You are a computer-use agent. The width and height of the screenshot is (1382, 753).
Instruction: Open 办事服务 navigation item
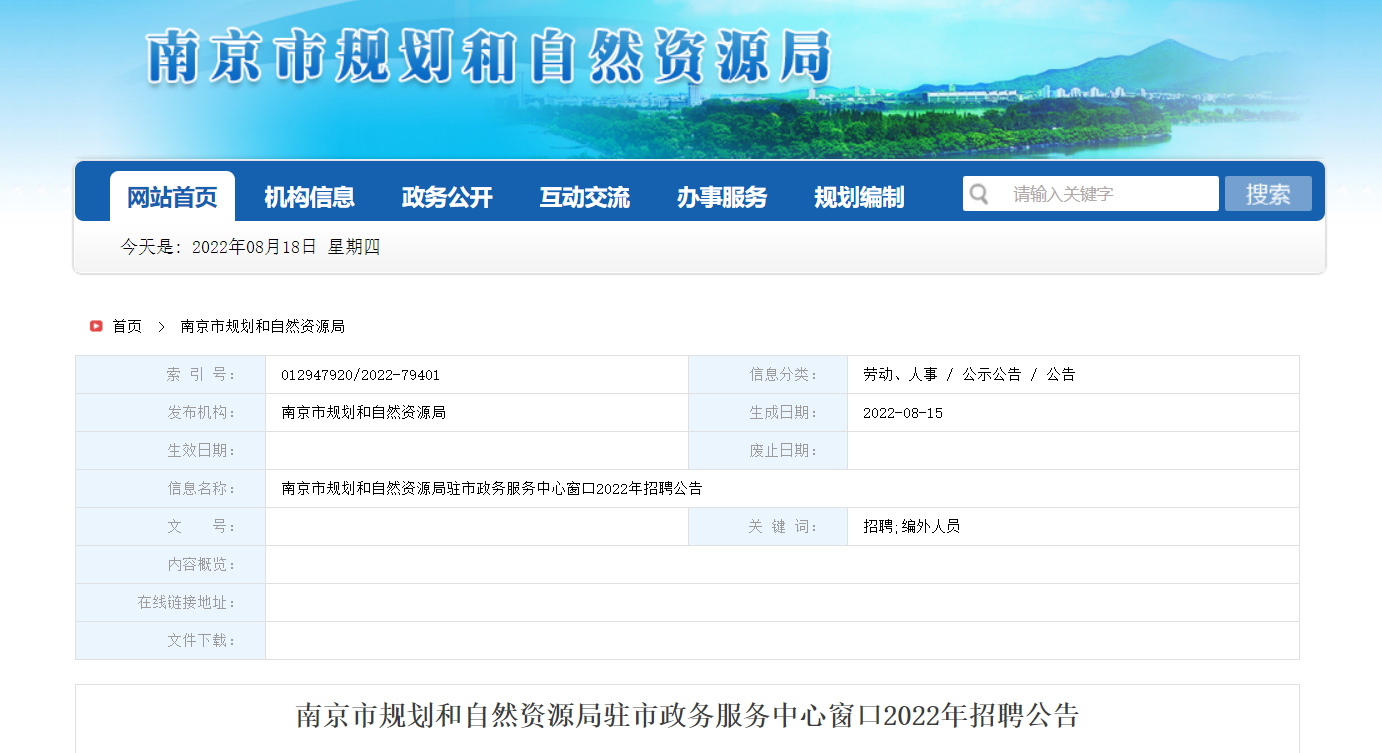(x=722, y=197)
